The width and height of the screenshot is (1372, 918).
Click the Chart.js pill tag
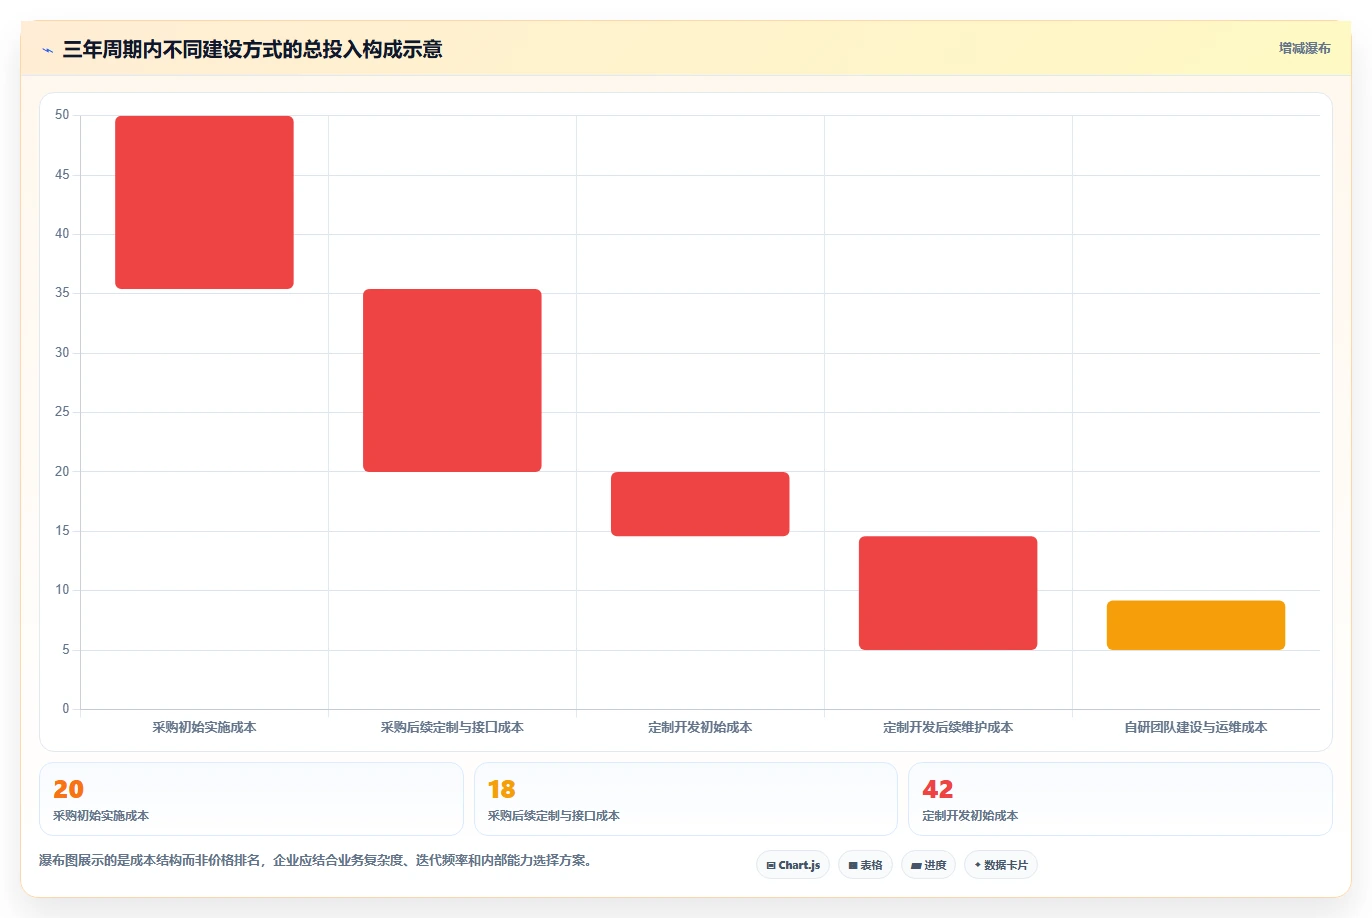[x=793, y=865]
